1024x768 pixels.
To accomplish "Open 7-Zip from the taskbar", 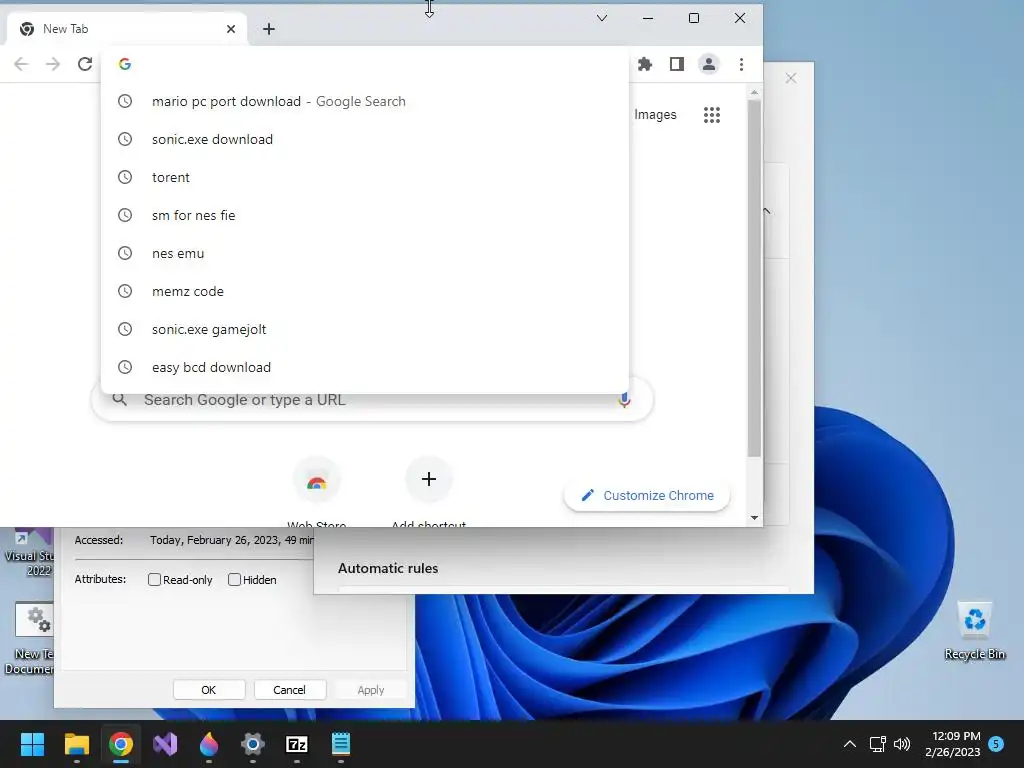I will tap(296, 744).
